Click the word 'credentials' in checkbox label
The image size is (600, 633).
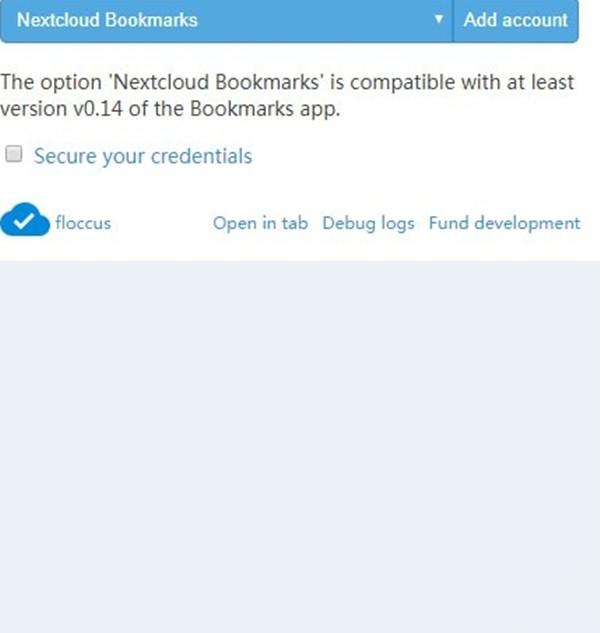pos(197,156)
